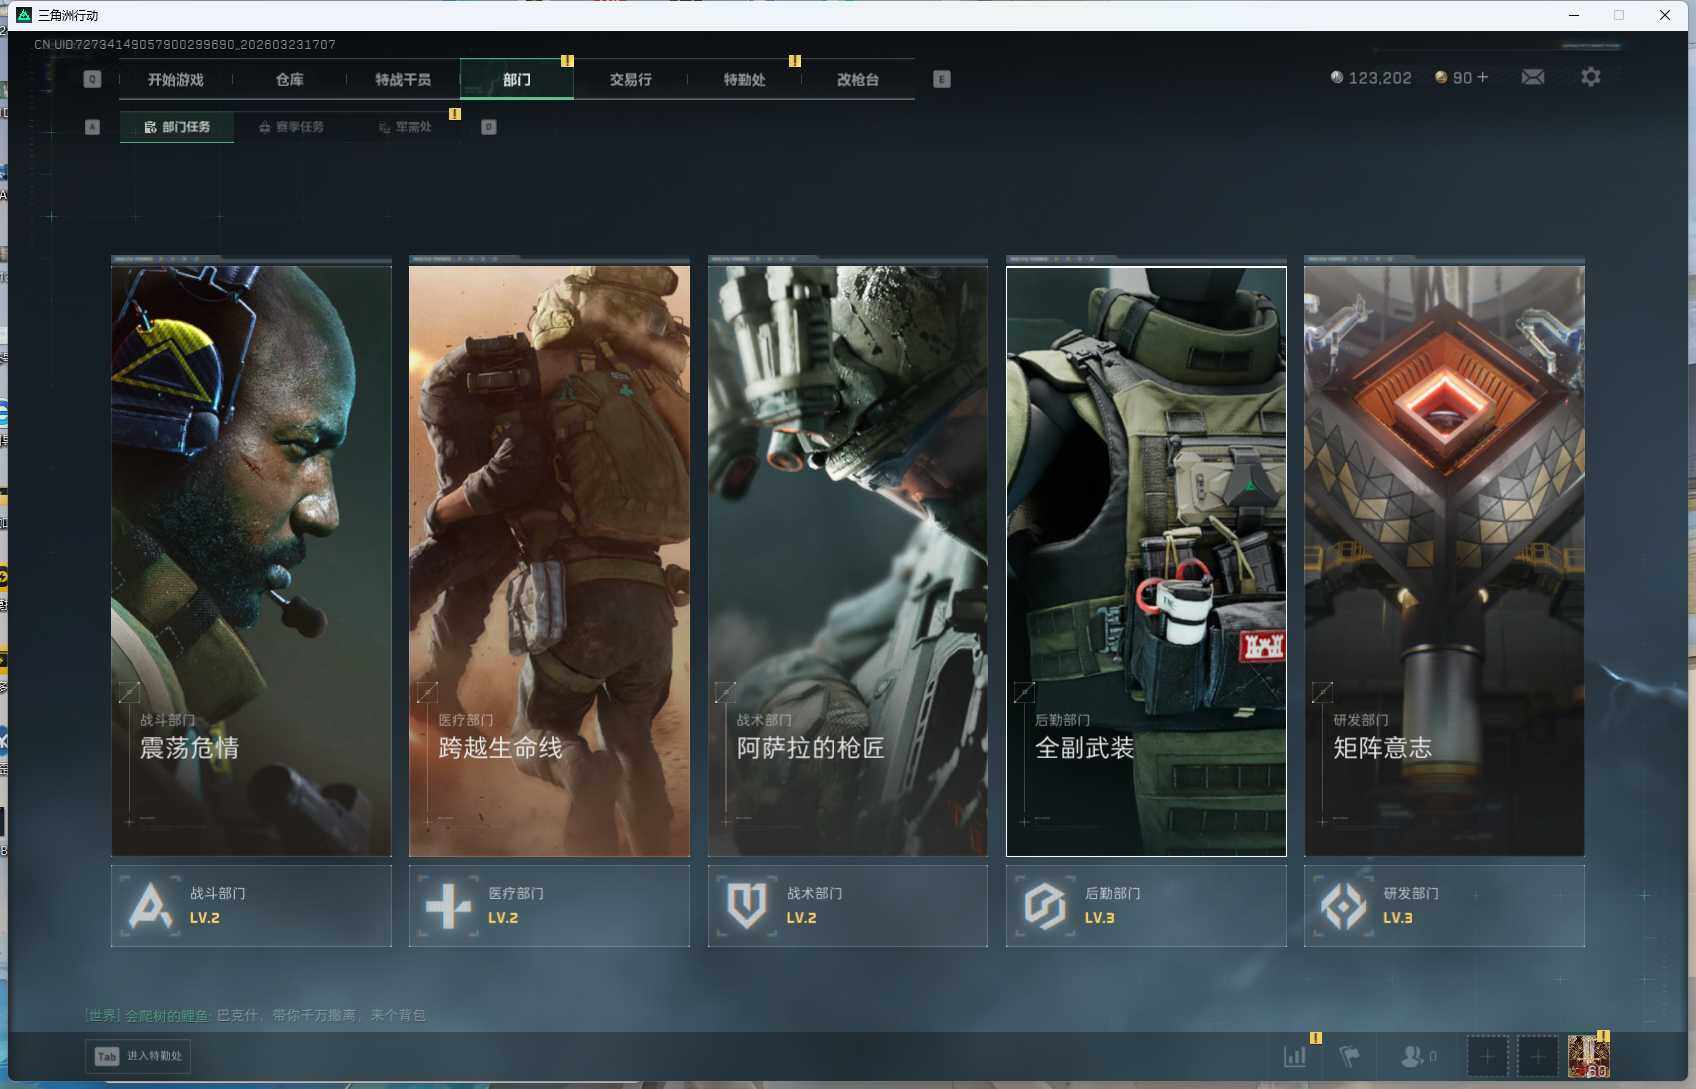Open the player avatar portrait
This screenshot has height=1089, width=1696.
[x=1589, y=1056]
